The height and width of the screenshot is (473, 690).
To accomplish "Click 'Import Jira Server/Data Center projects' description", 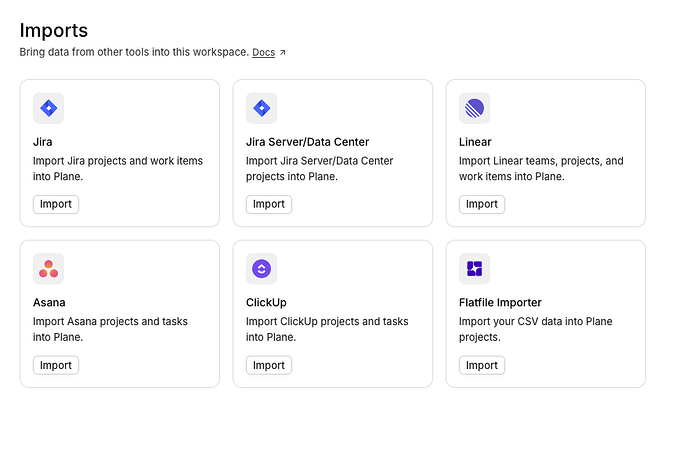I will coord(319,169).
